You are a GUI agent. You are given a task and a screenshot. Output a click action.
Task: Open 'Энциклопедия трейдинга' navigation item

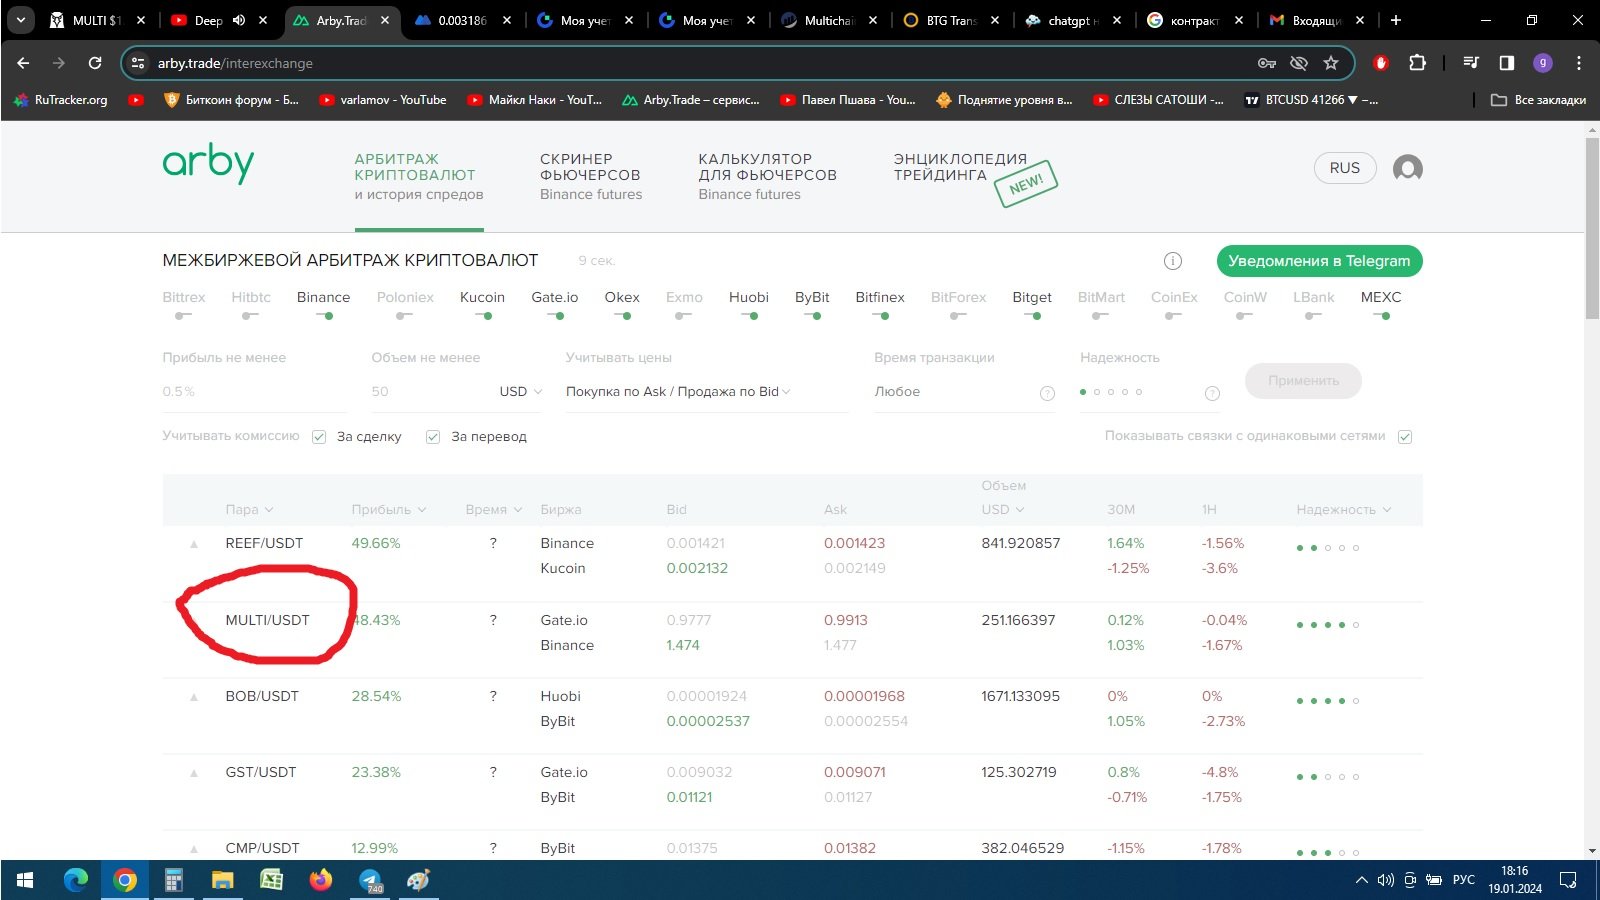click(960, 167)
